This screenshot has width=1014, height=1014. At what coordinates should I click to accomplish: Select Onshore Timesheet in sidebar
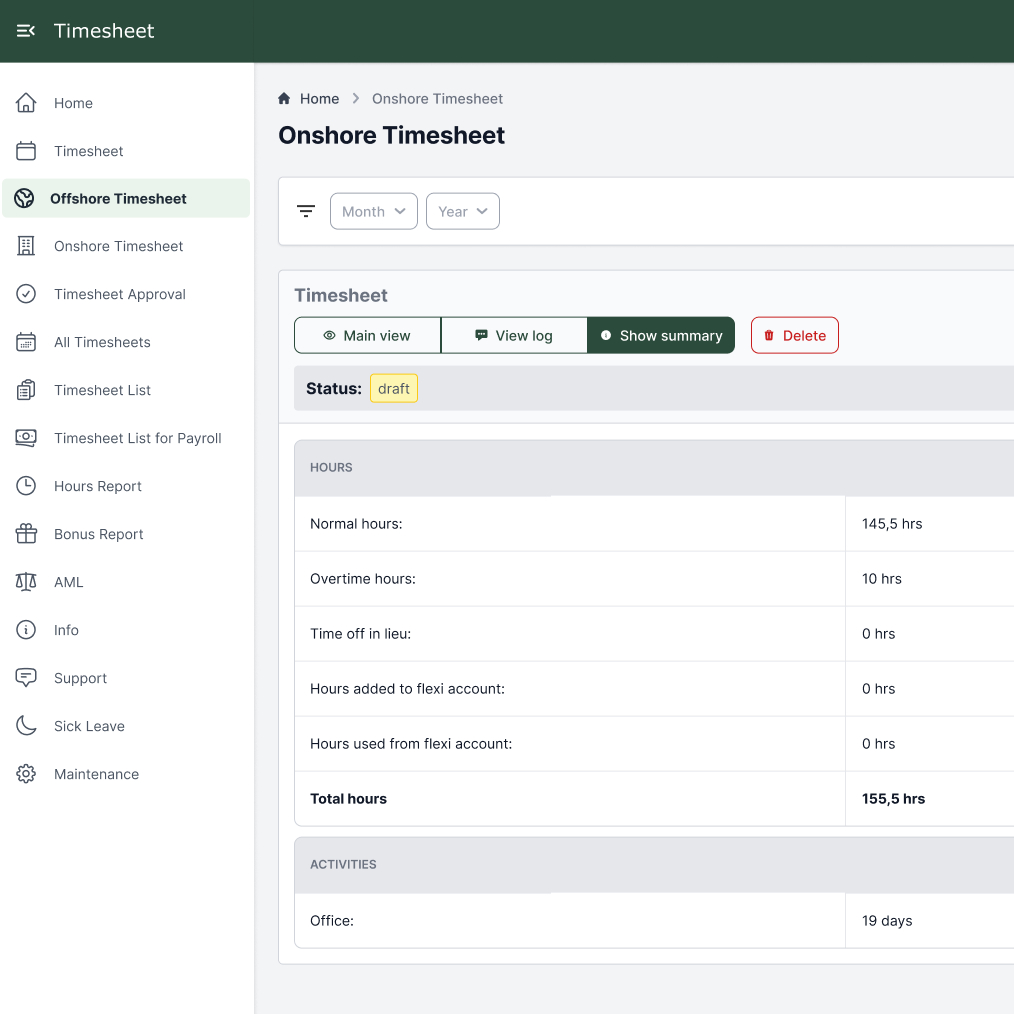(x=118, y=246)
